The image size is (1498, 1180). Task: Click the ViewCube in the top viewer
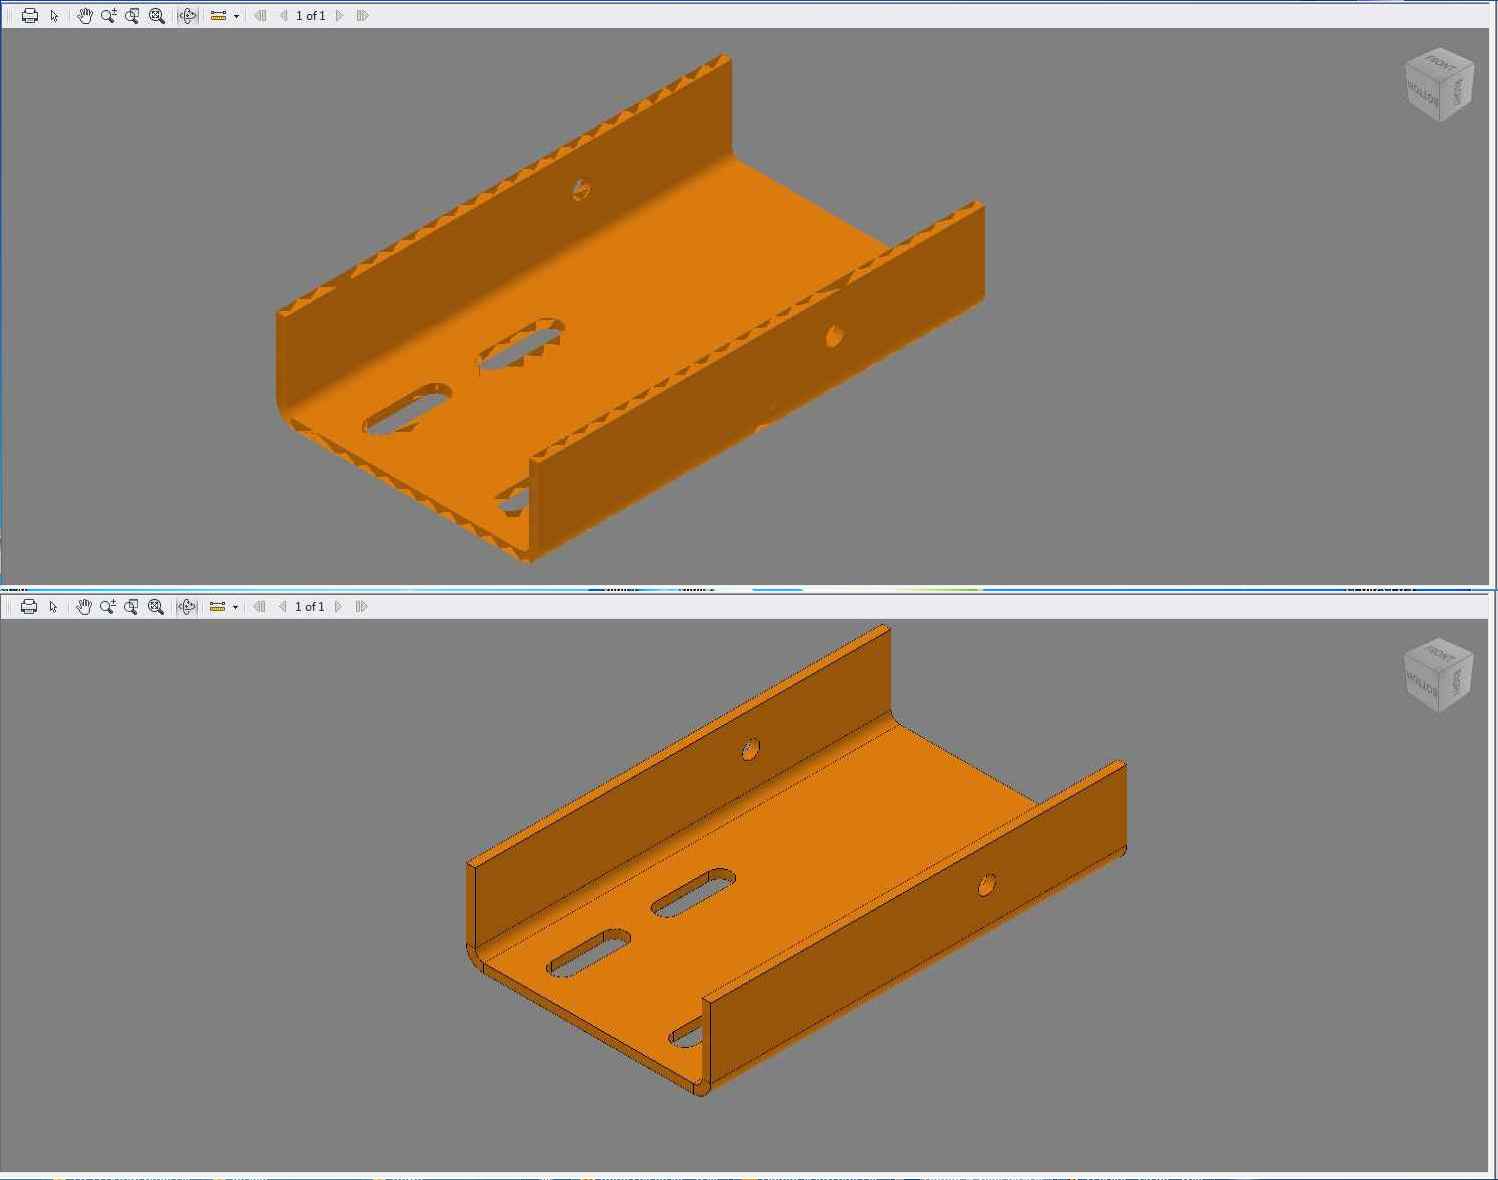coord(1439,85)
